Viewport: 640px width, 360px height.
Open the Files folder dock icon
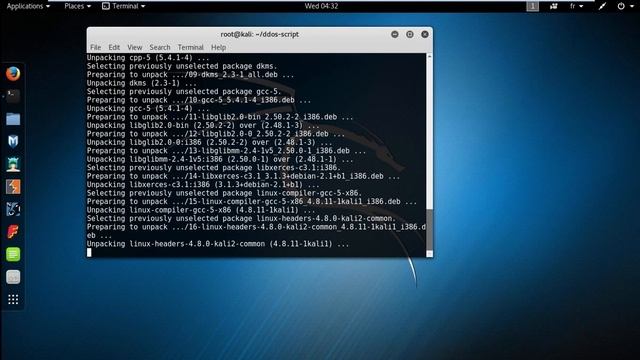[13, 119]
